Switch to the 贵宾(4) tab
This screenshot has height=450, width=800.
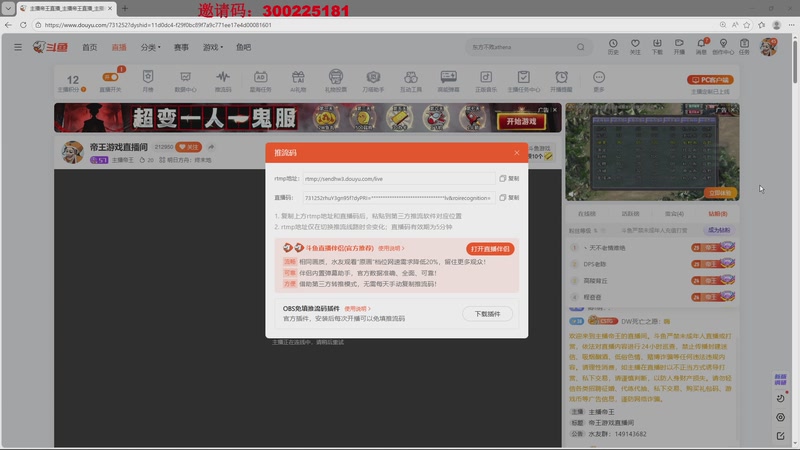[674, 214]
